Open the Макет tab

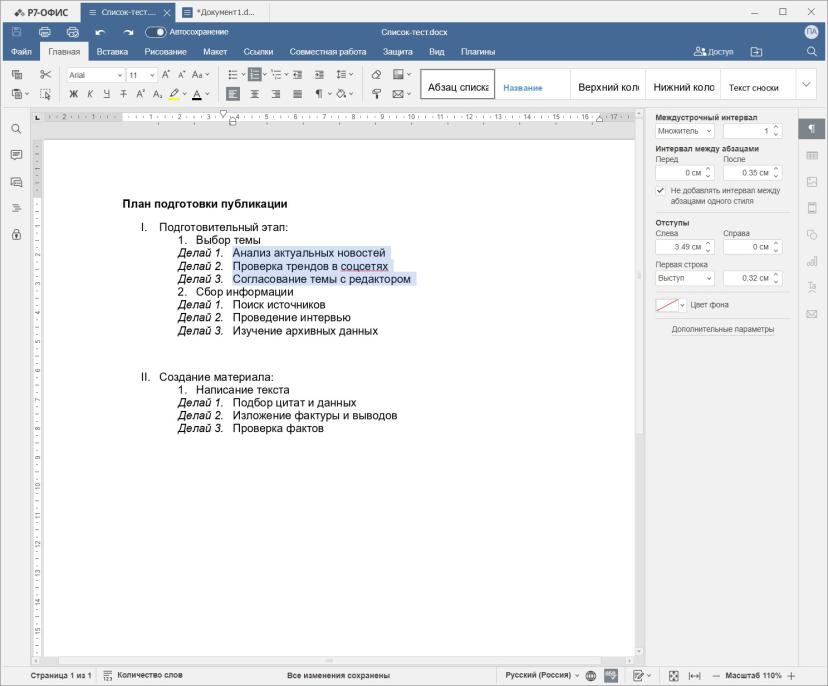(215, 52)
